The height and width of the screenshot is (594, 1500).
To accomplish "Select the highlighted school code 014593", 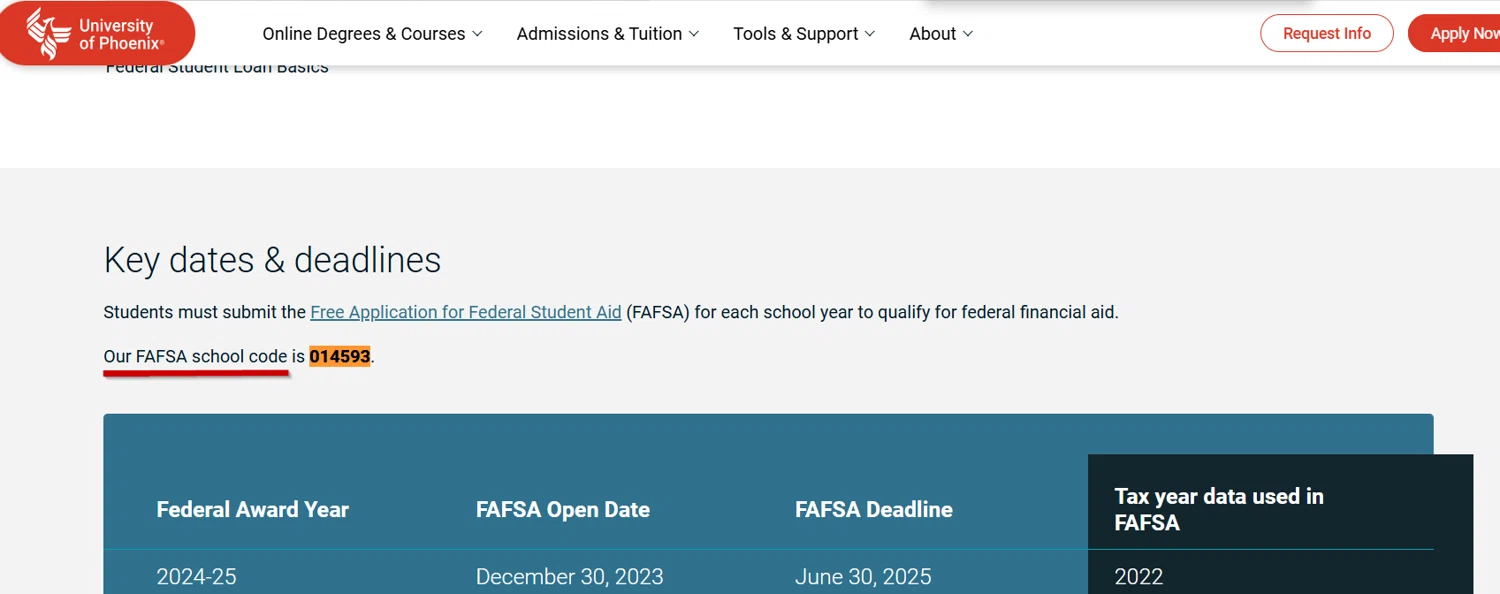I will coord(340,356).
